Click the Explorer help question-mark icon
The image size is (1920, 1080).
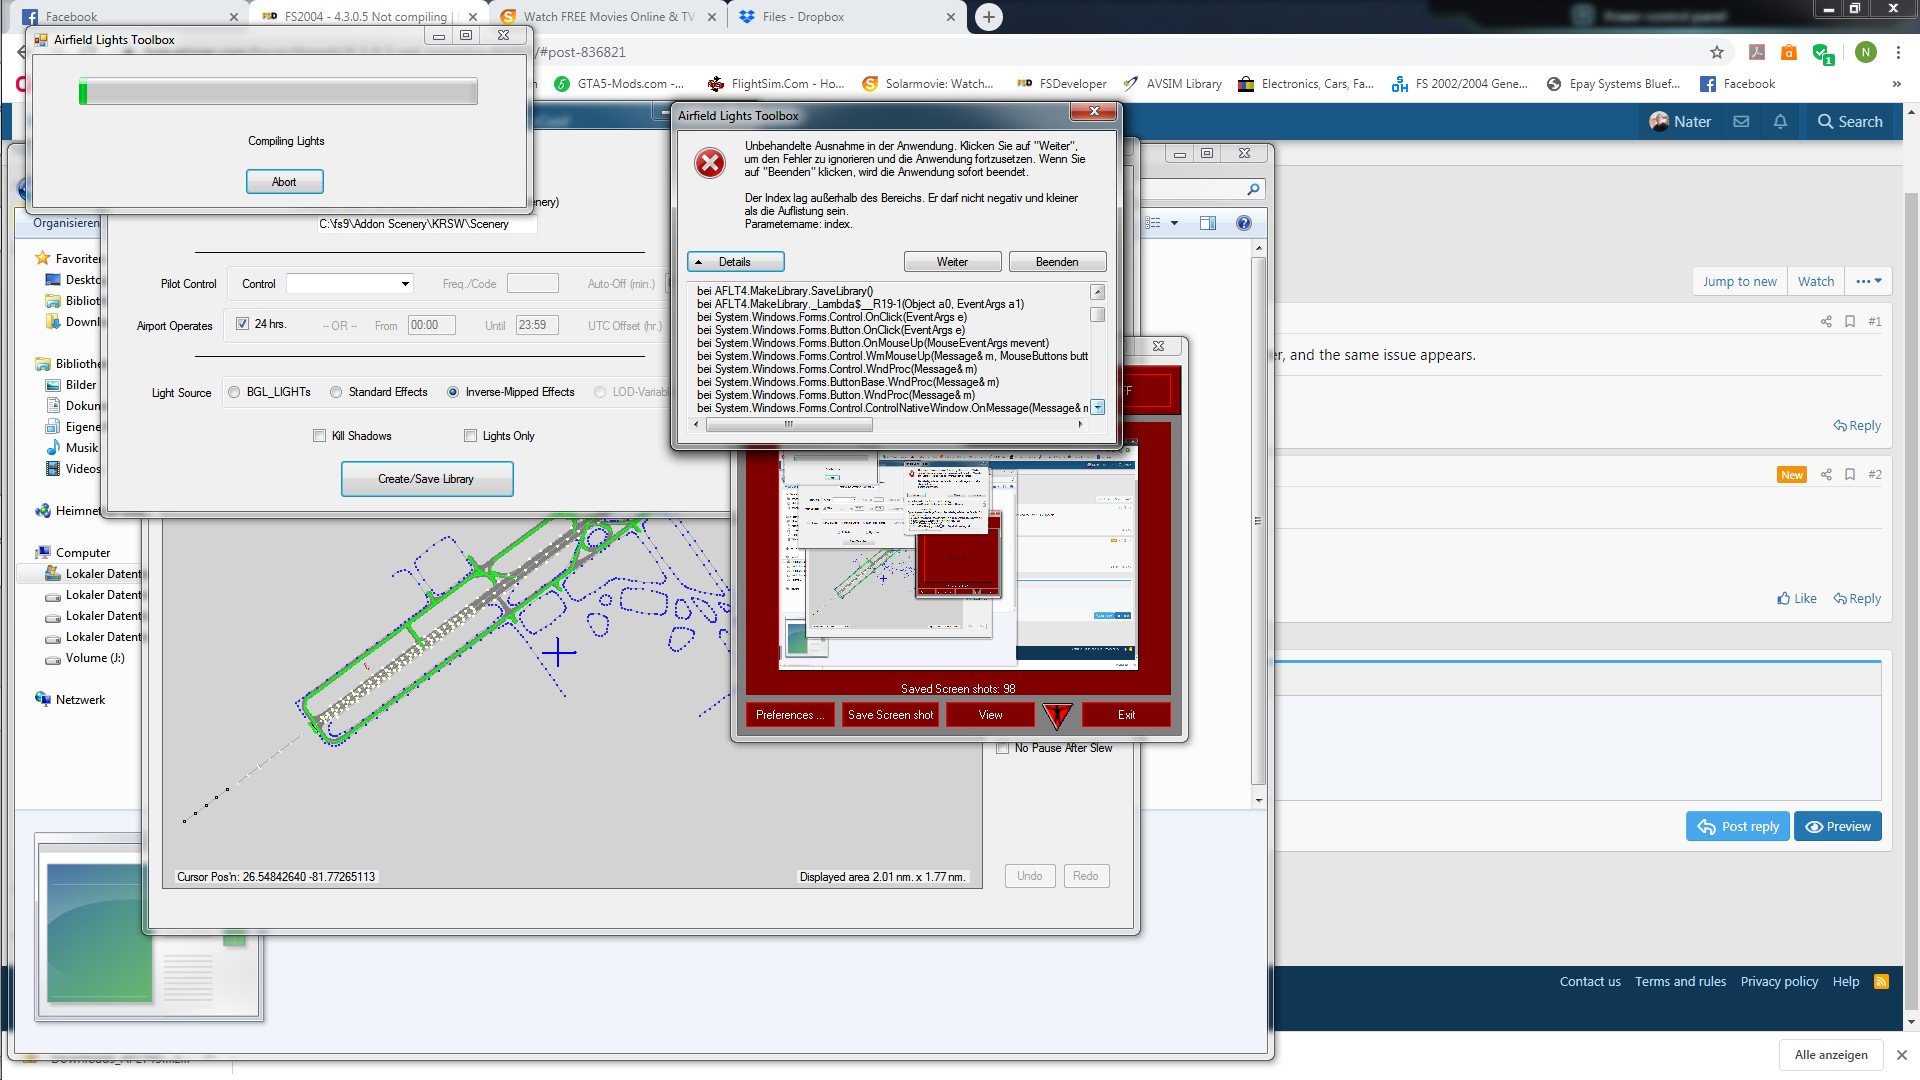coord(1244,223)
